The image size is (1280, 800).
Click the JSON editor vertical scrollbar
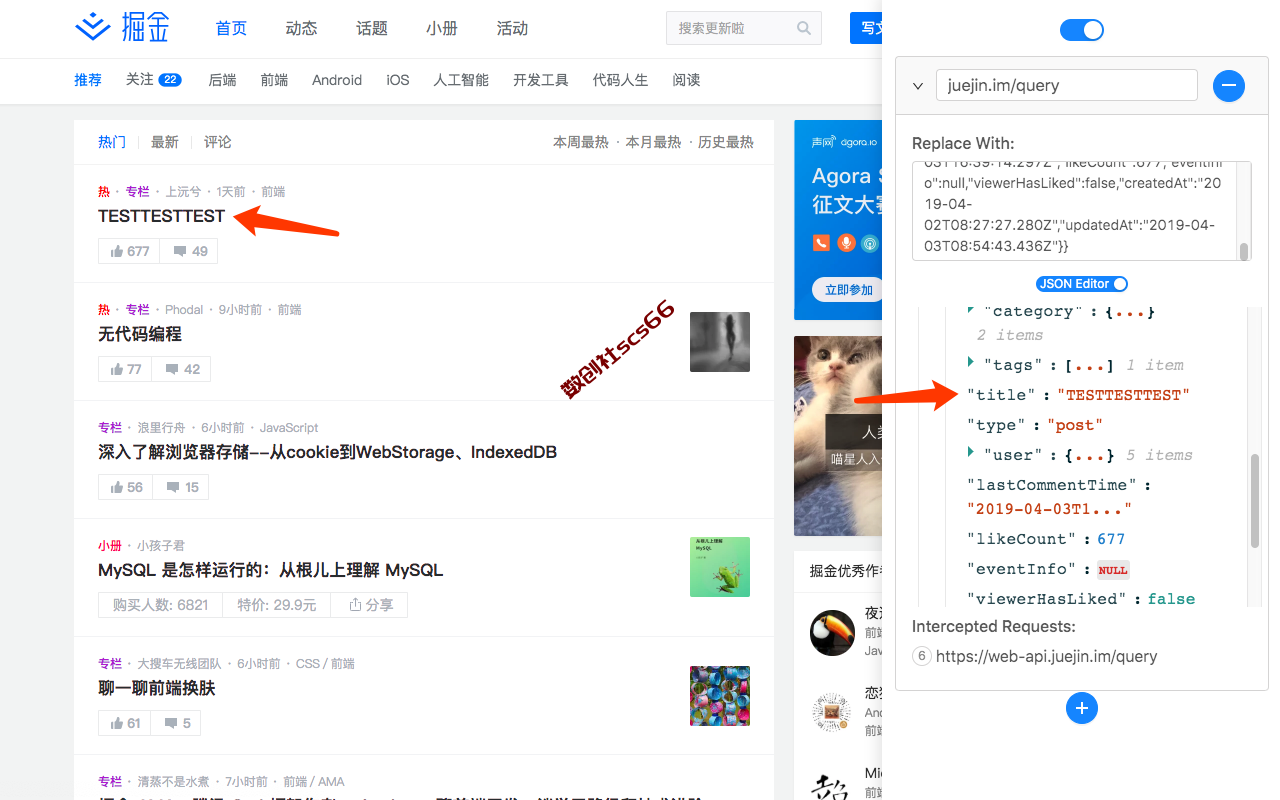(1255, 500)
